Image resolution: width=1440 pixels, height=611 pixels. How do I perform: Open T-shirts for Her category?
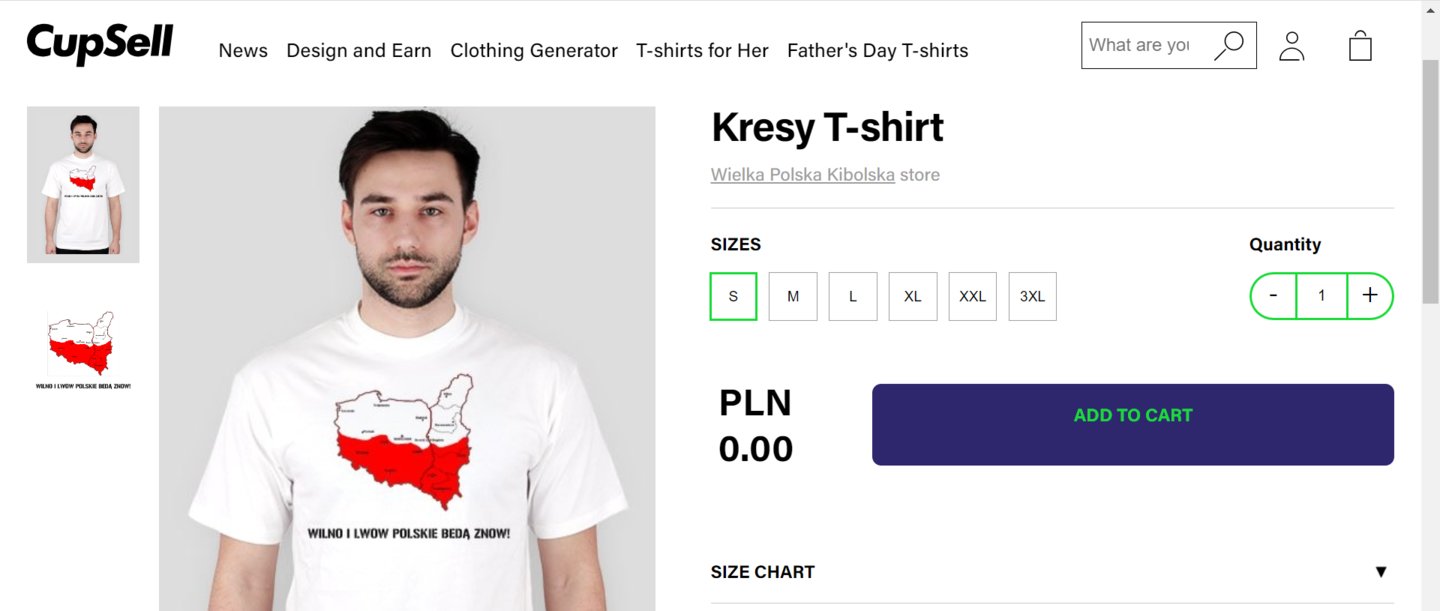[x=702, y=51]
